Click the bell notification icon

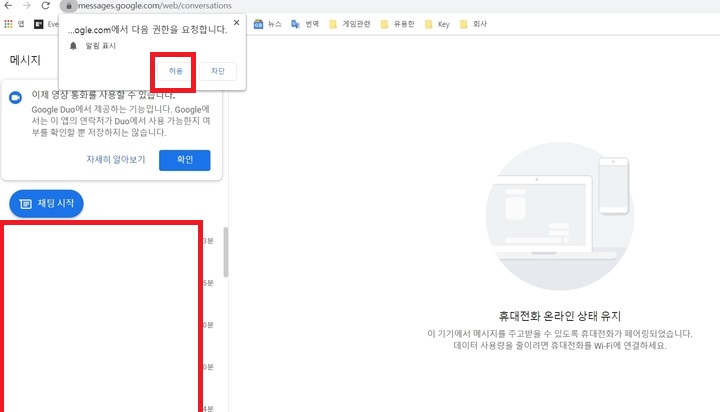(73, 46)
